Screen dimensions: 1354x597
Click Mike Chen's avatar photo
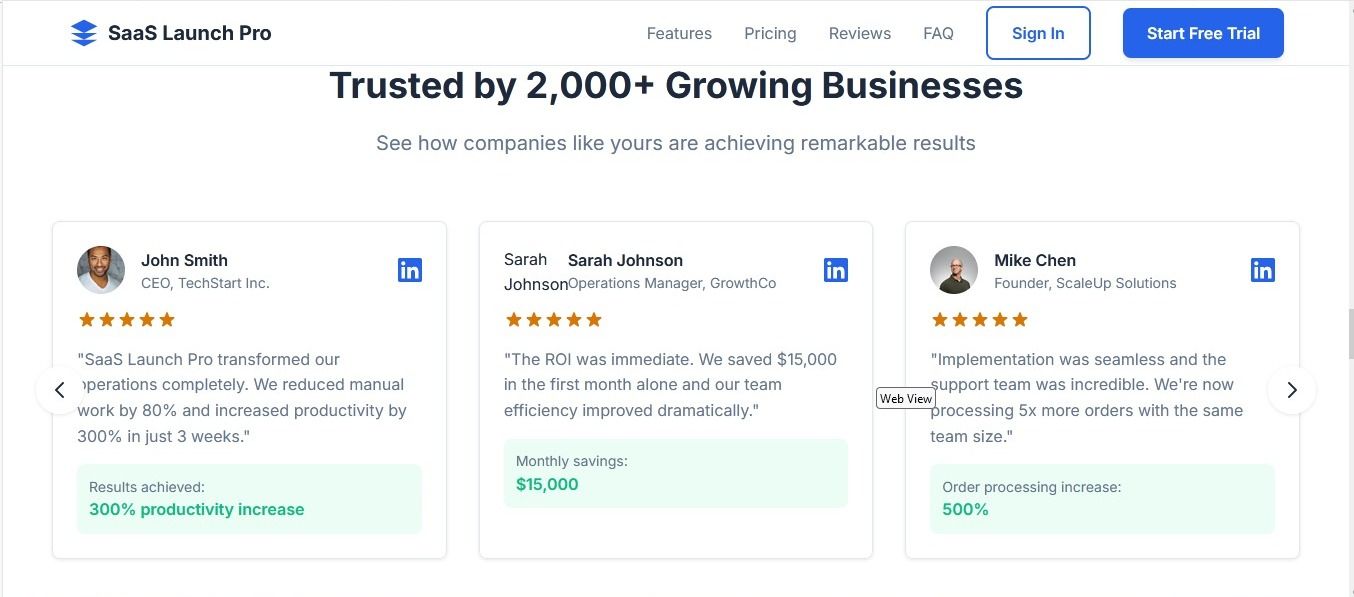click(954, 270)
